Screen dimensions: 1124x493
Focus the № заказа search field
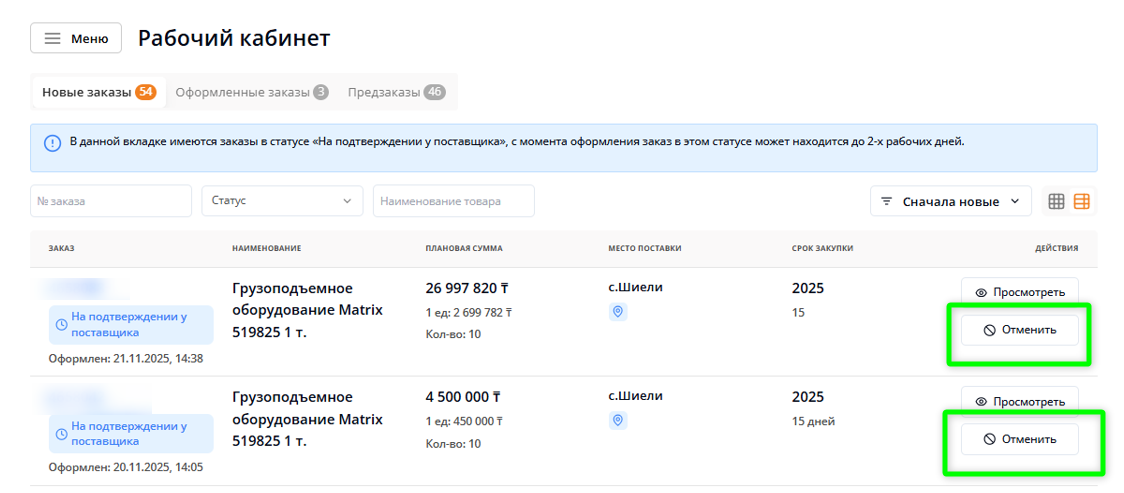pos(110,201)
